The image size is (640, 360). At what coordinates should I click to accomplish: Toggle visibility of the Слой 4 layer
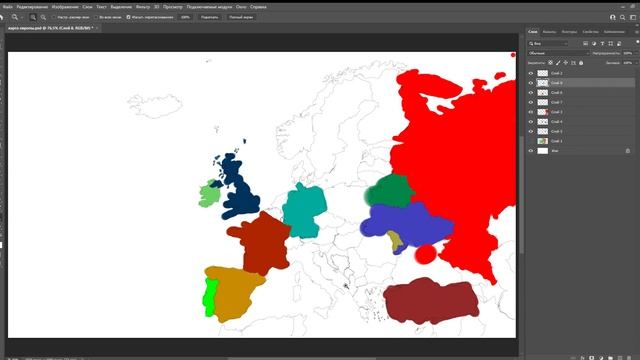(531, 122)
